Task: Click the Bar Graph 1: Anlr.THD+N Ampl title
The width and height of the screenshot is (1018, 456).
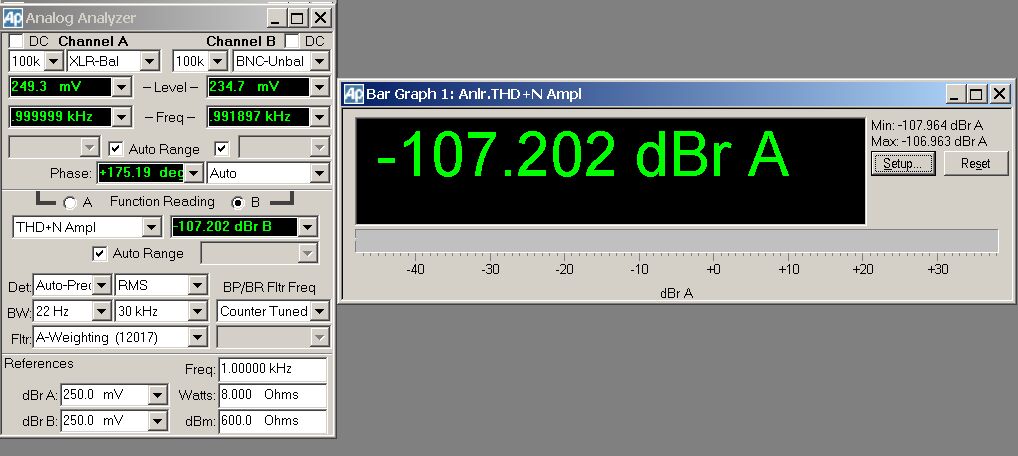Action: coord(473,94)
